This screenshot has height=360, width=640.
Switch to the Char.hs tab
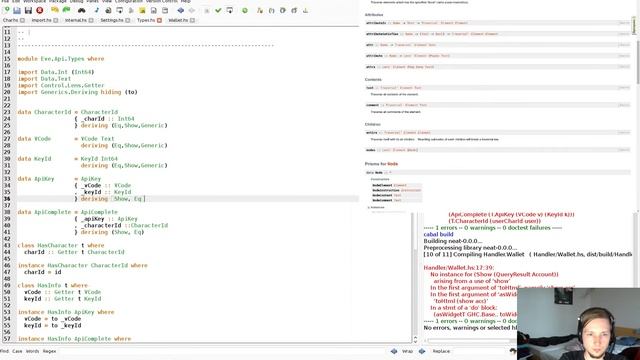coord(11,20)
